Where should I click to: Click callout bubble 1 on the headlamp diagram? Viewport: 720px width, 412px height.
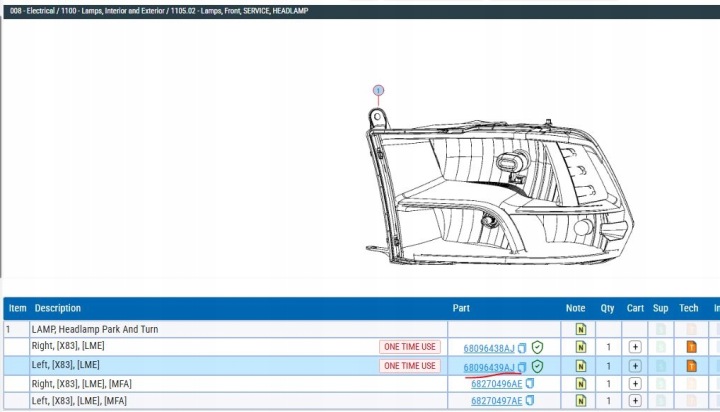pyautogui.click(x=378, y=90)
